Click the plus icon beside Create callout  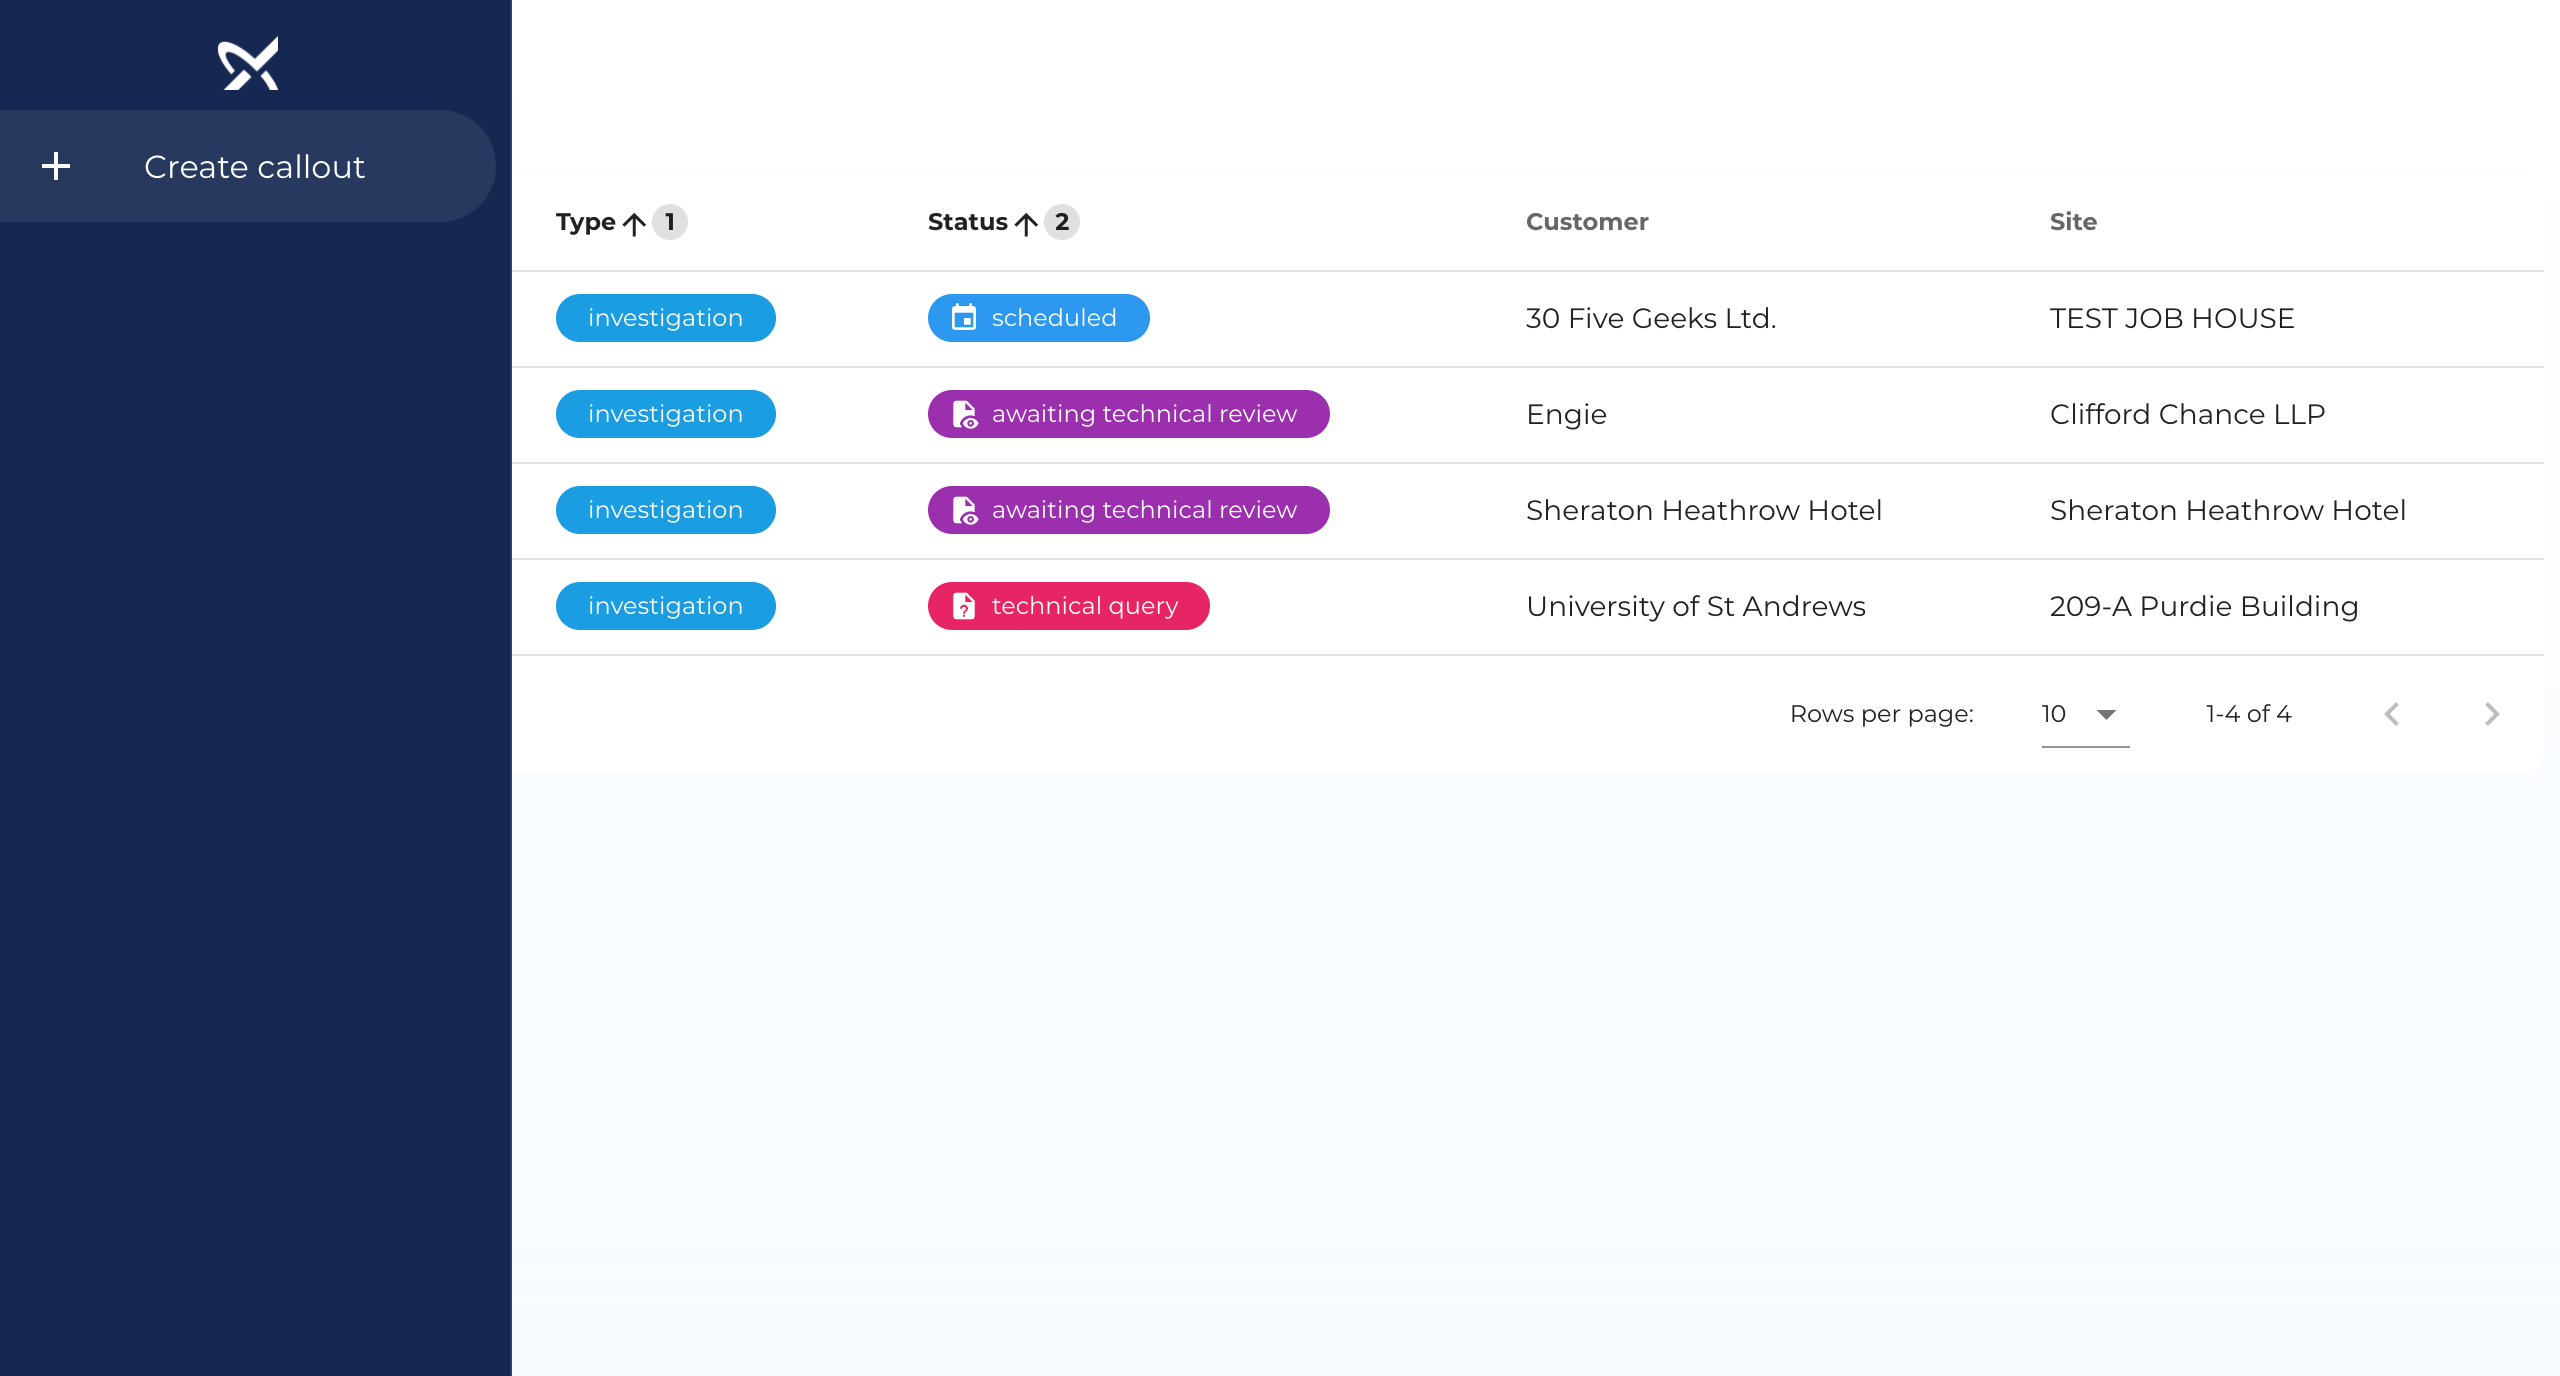56,166
